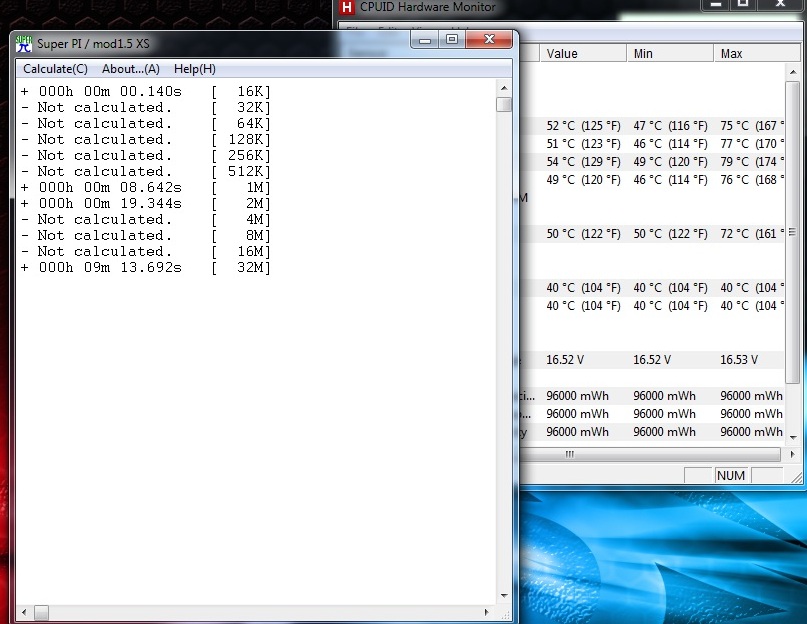The width and height of the screenshot is (807, 624).
Task: Minimize the Super PI window
Action: (425, 40)
